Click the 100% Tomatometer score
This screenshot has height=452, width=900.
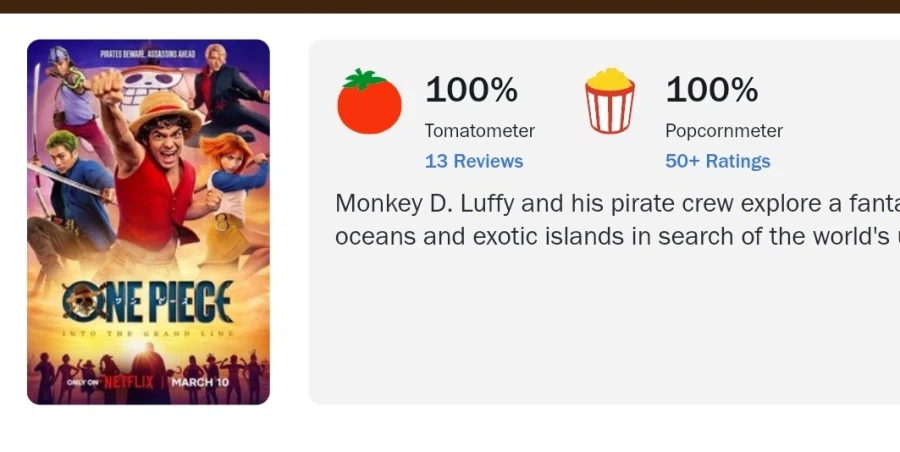point(472,90)
